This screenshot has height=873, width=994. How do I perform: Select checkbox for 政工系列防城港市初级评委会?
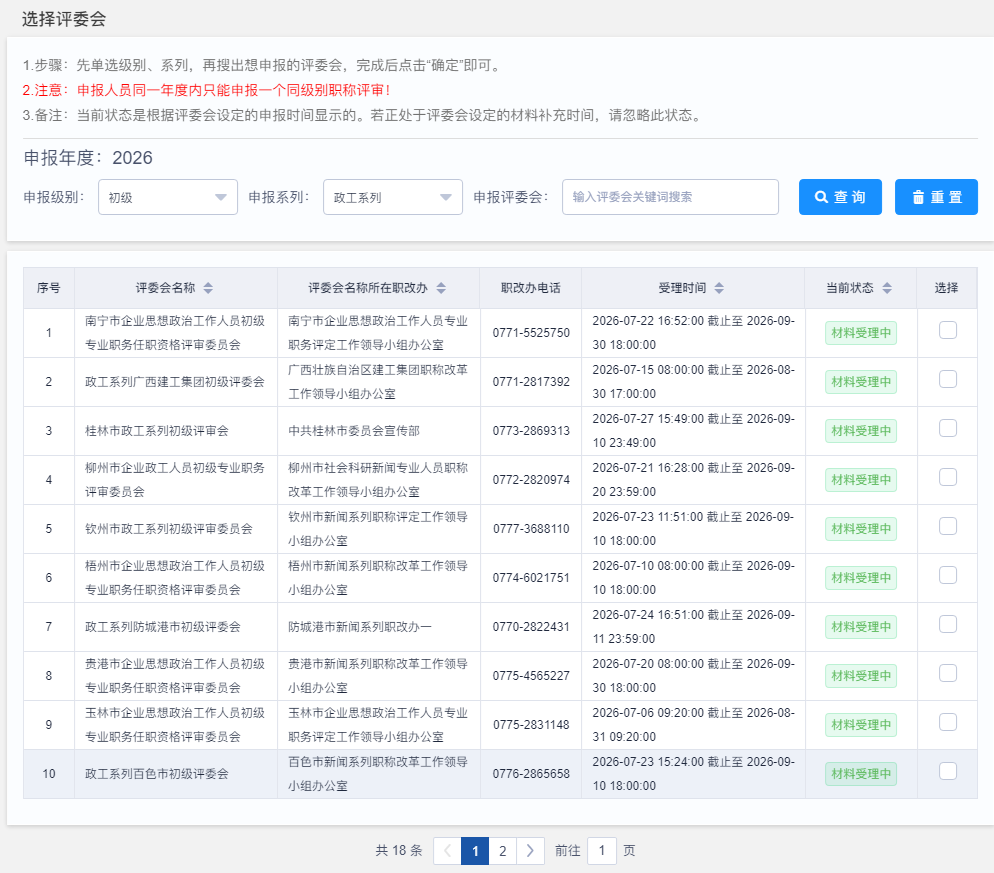[948, 624]
